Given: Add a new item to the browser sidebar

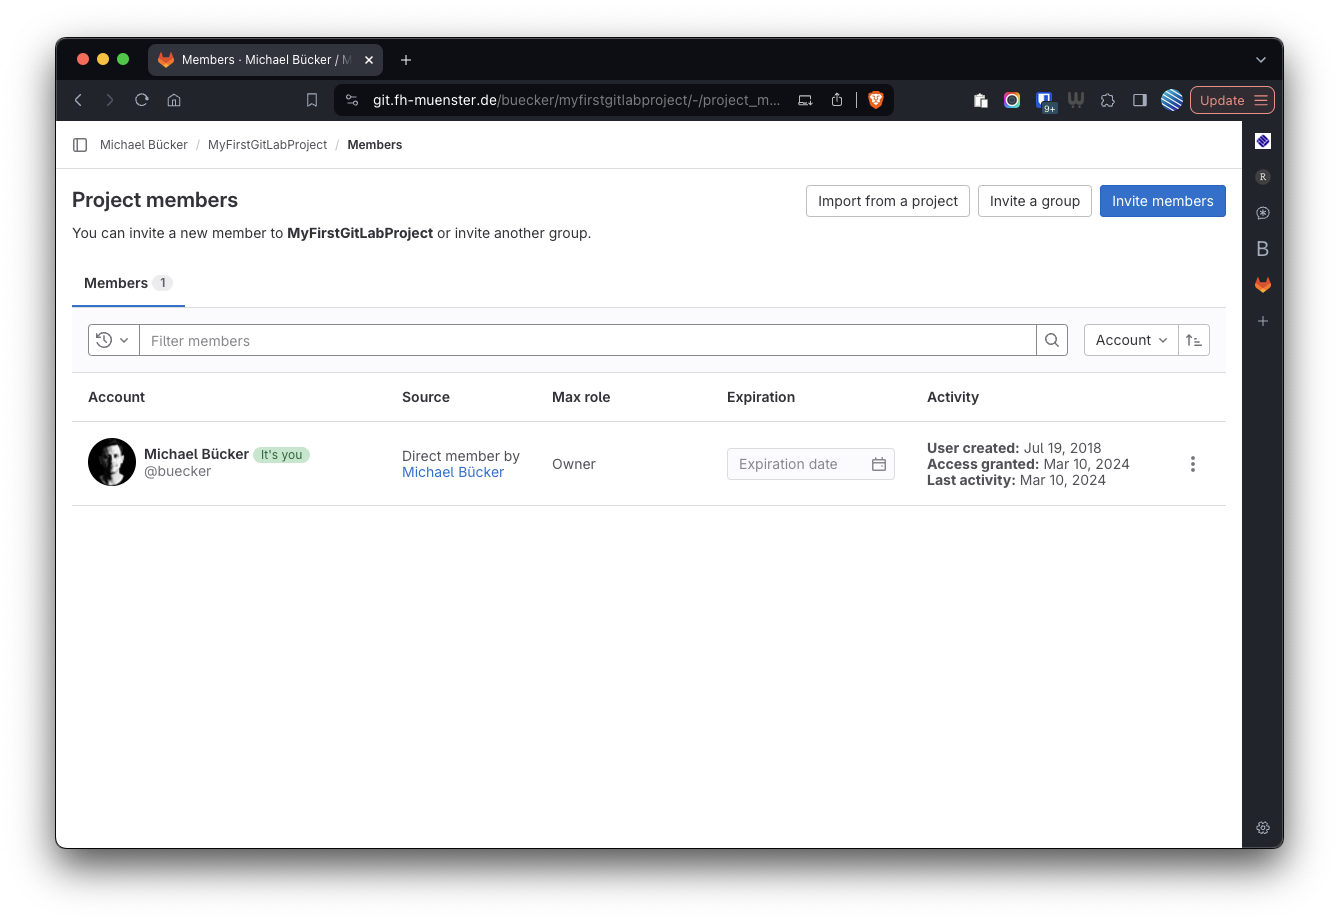Looking at the screenshot, I should [1263, 321].
